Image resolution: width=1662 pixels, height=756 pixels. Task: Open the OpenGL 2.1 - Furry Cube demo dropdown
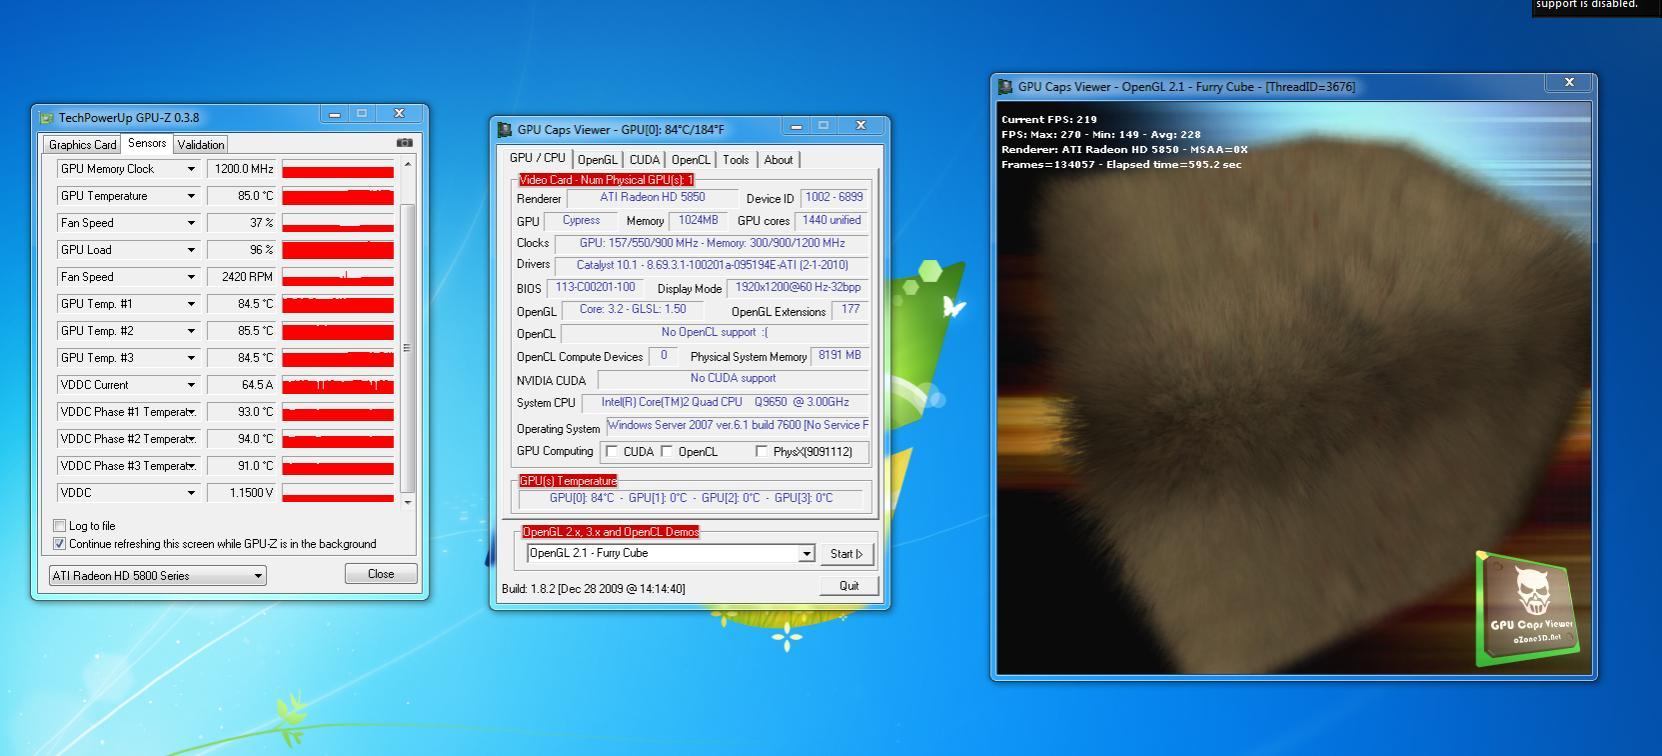pyautogui.click(x=806, y=554)
